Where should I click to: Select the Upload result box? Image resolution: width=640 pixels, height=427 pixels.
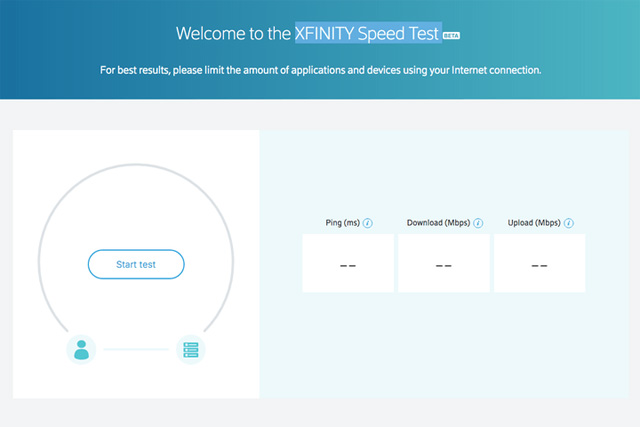click(539, 263)
